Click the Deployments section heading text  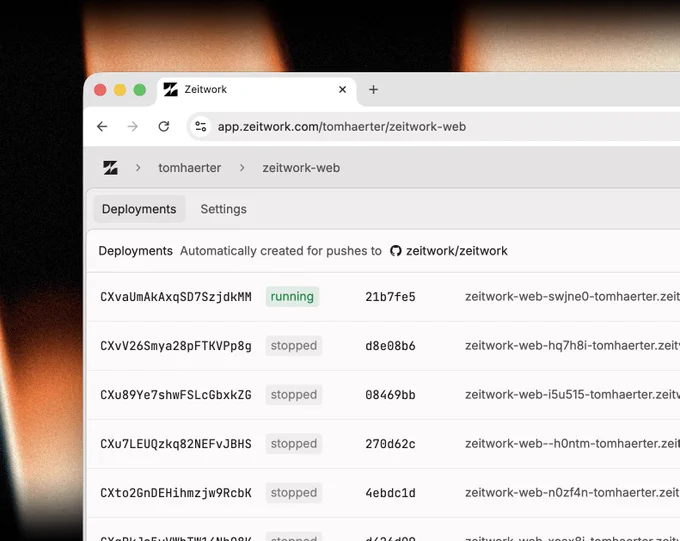click(x=136, y=251)
